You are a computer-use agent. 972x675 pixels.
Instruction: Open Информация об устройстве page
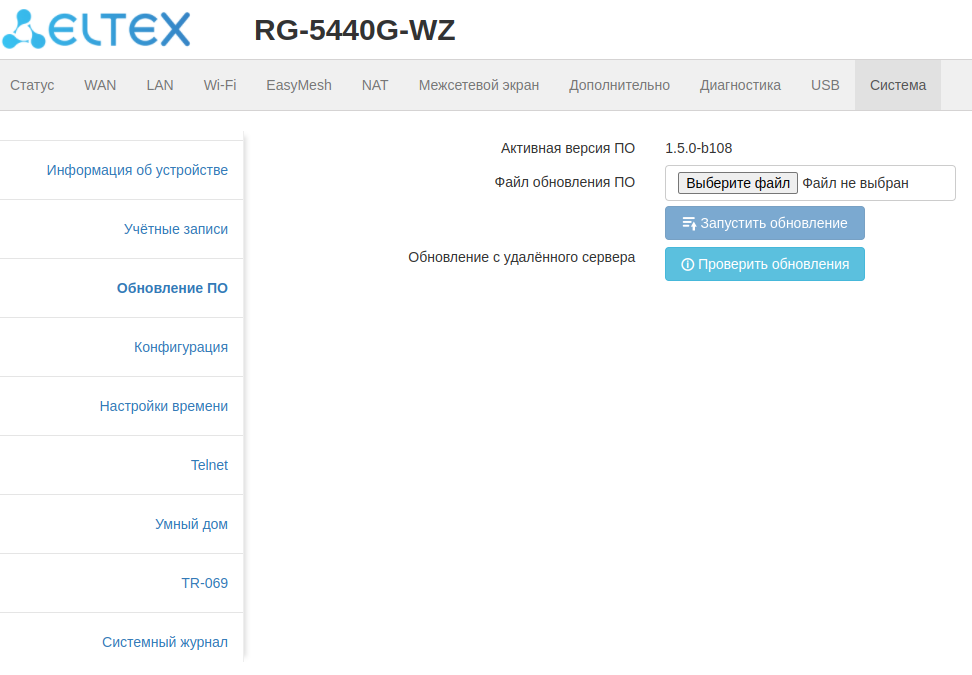(x=137, y=170)
